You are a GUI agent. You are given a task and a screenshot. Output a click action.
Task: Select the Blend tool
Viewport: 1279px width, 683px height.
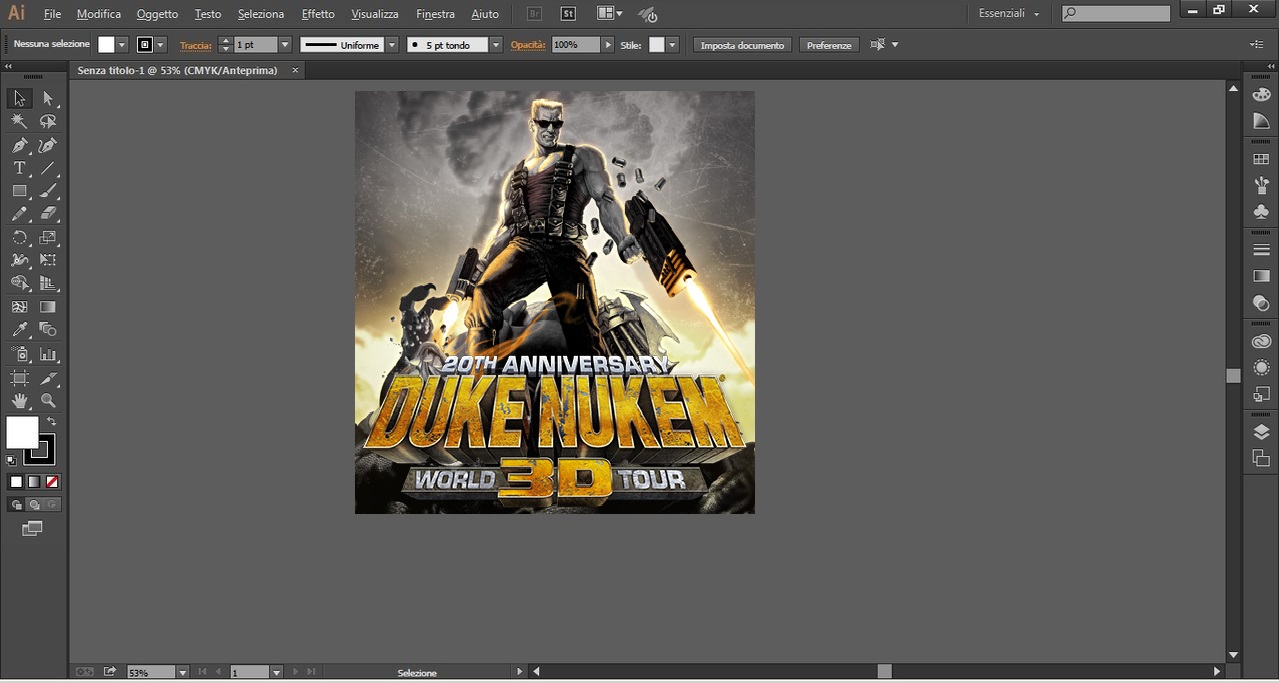tap(48, 330)
